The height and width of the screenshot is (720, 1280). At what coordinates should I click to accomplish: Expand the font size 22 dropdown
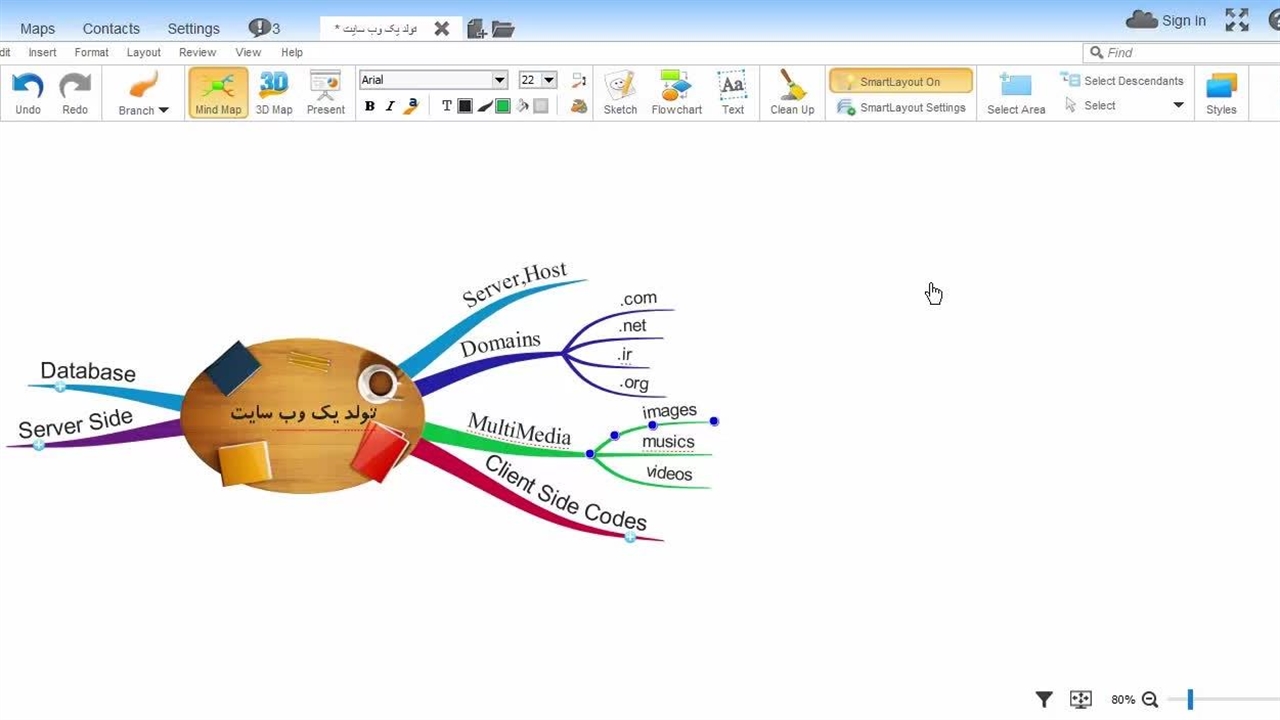[x=549, y=80]
